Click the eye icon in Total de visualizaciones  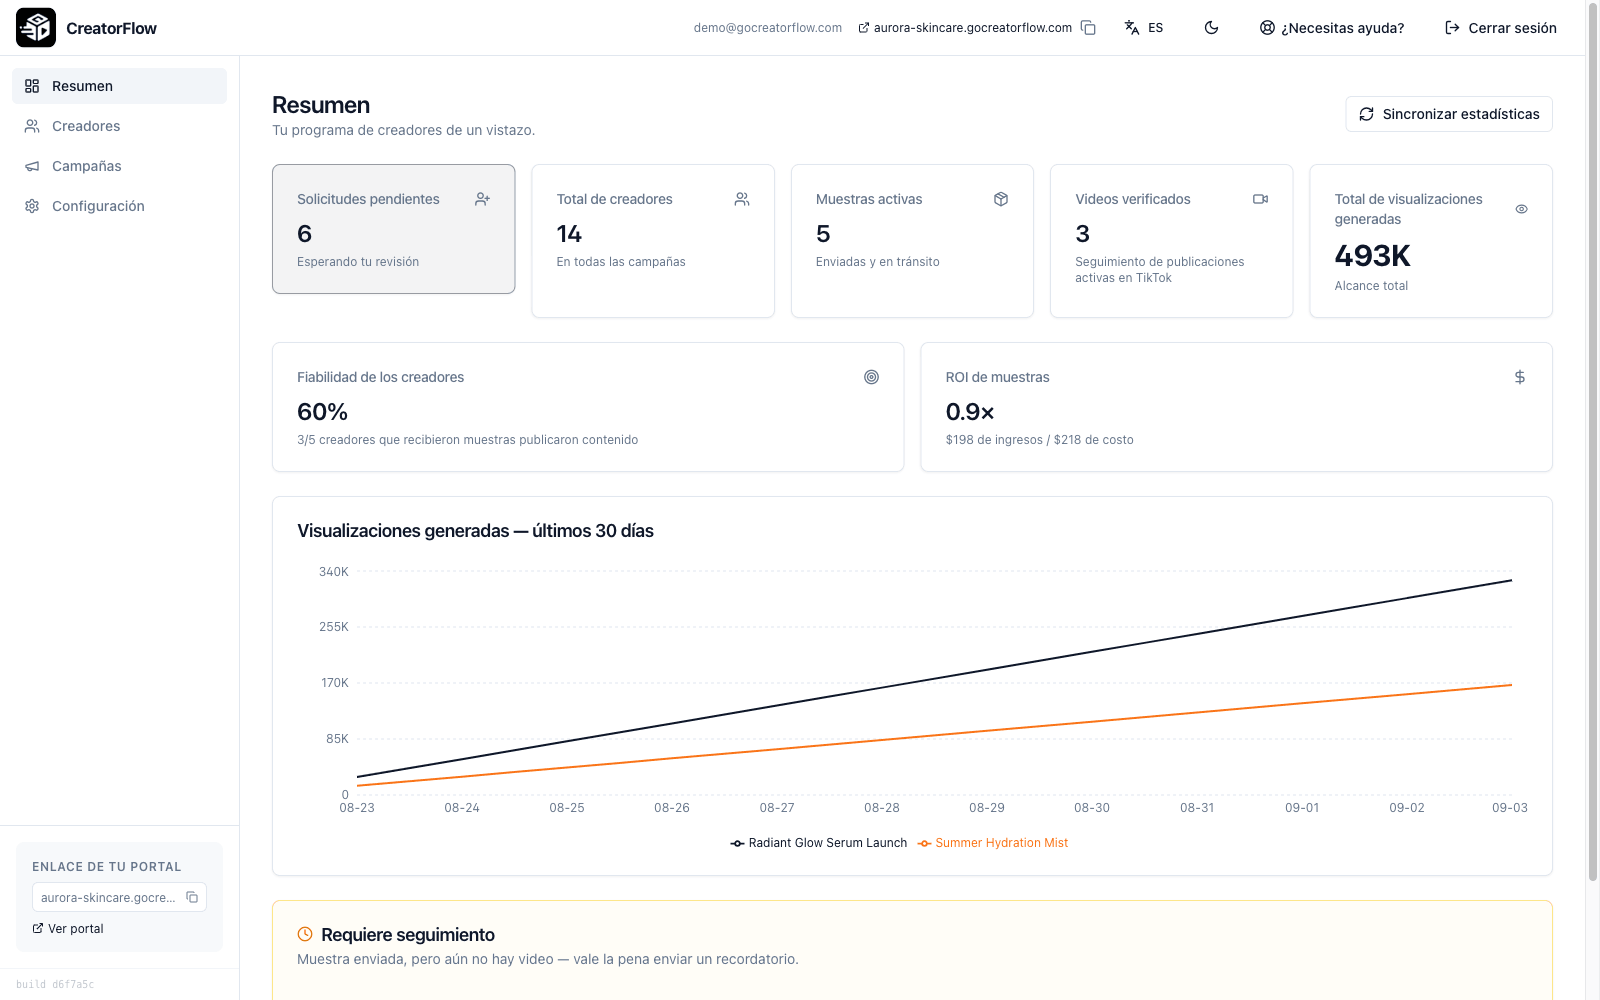(x=1521, y=209)
